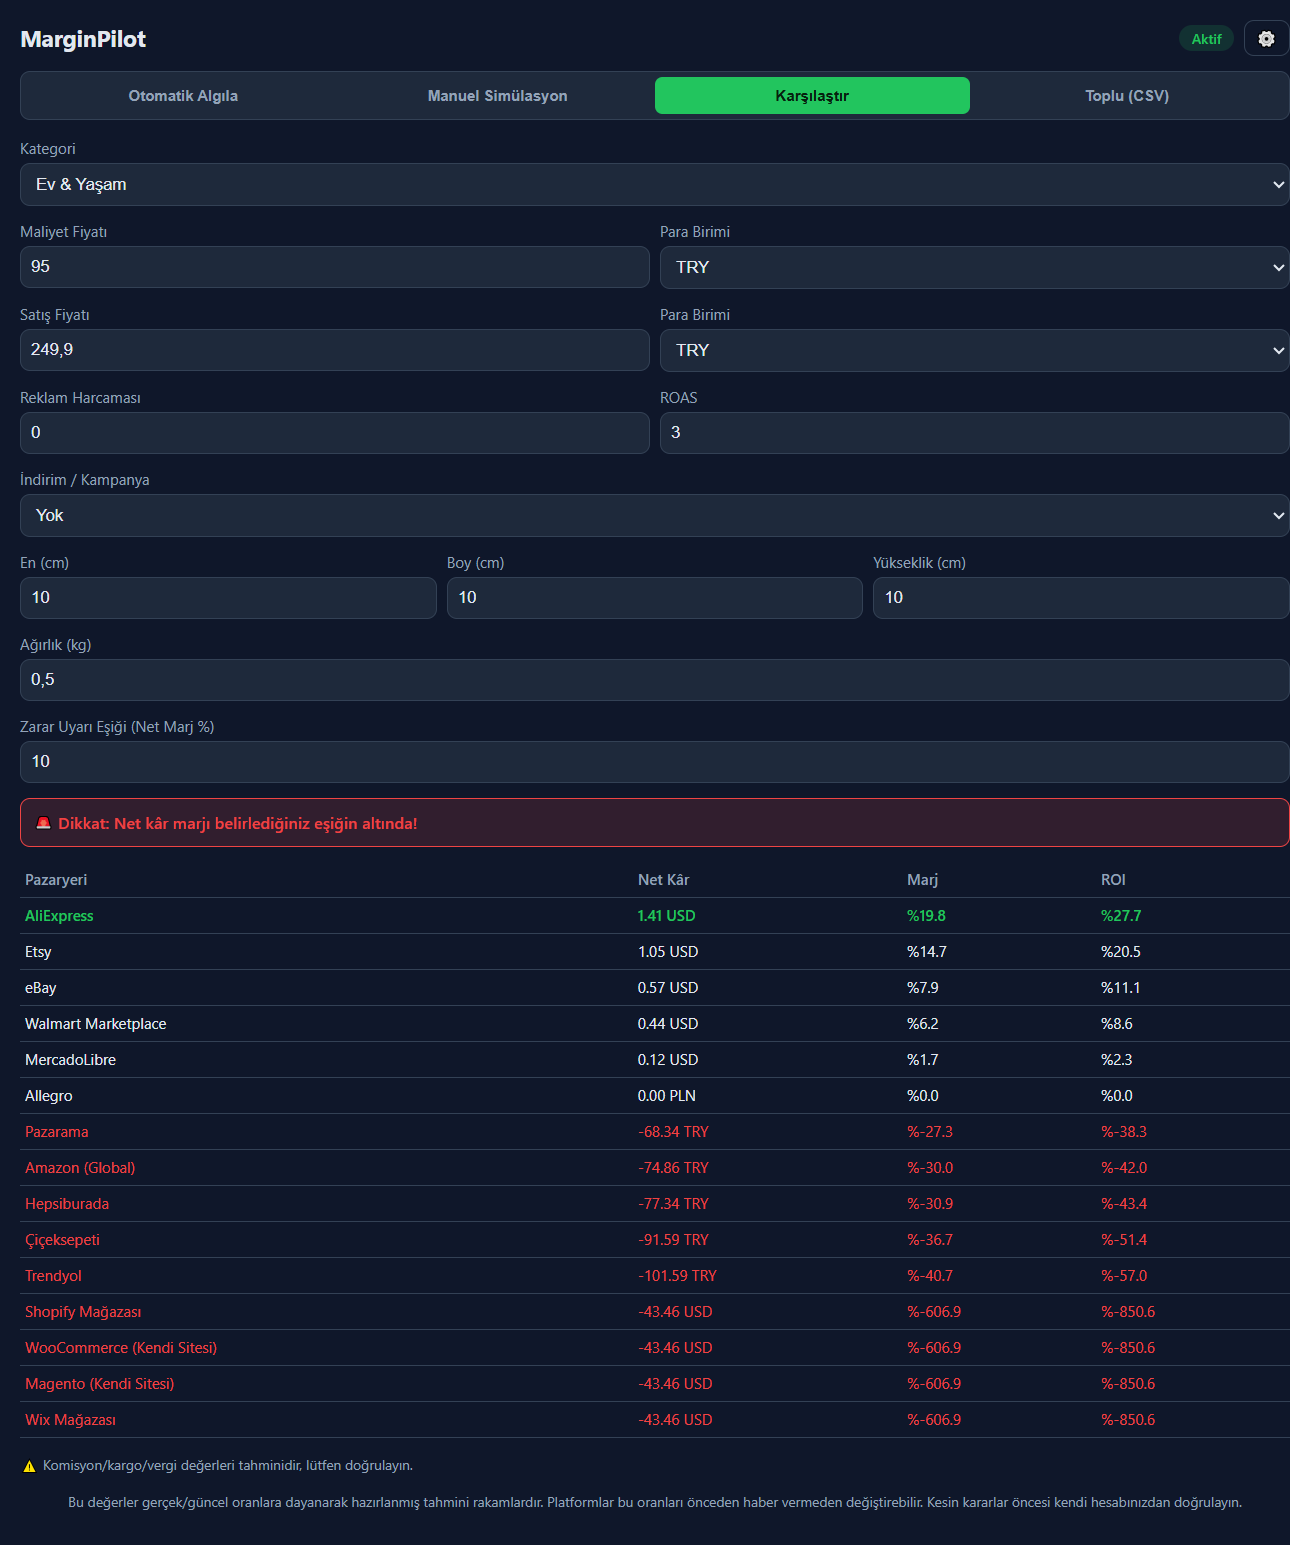Go to the Toplu (CSV) tab
Viewport: 1290px width, 1545px height.
tap(1127, 96)
